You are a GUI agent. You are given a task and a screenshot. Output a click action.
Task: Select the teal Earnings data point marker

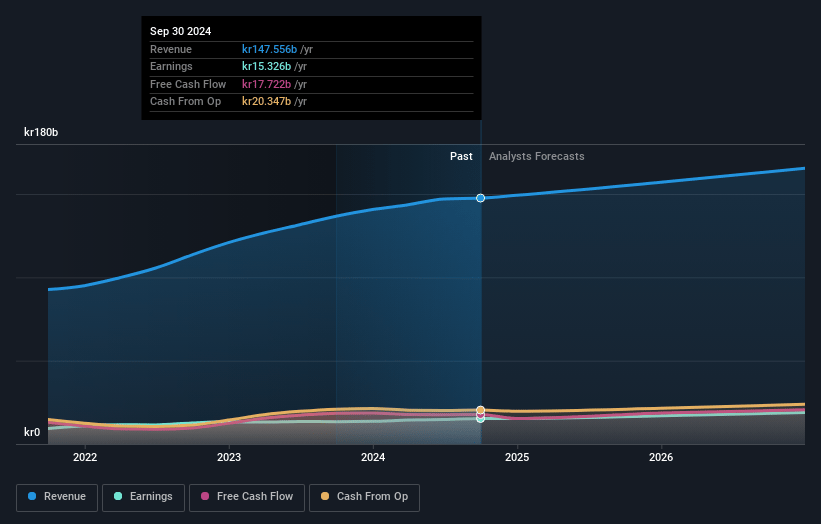[x=481, y=419]
